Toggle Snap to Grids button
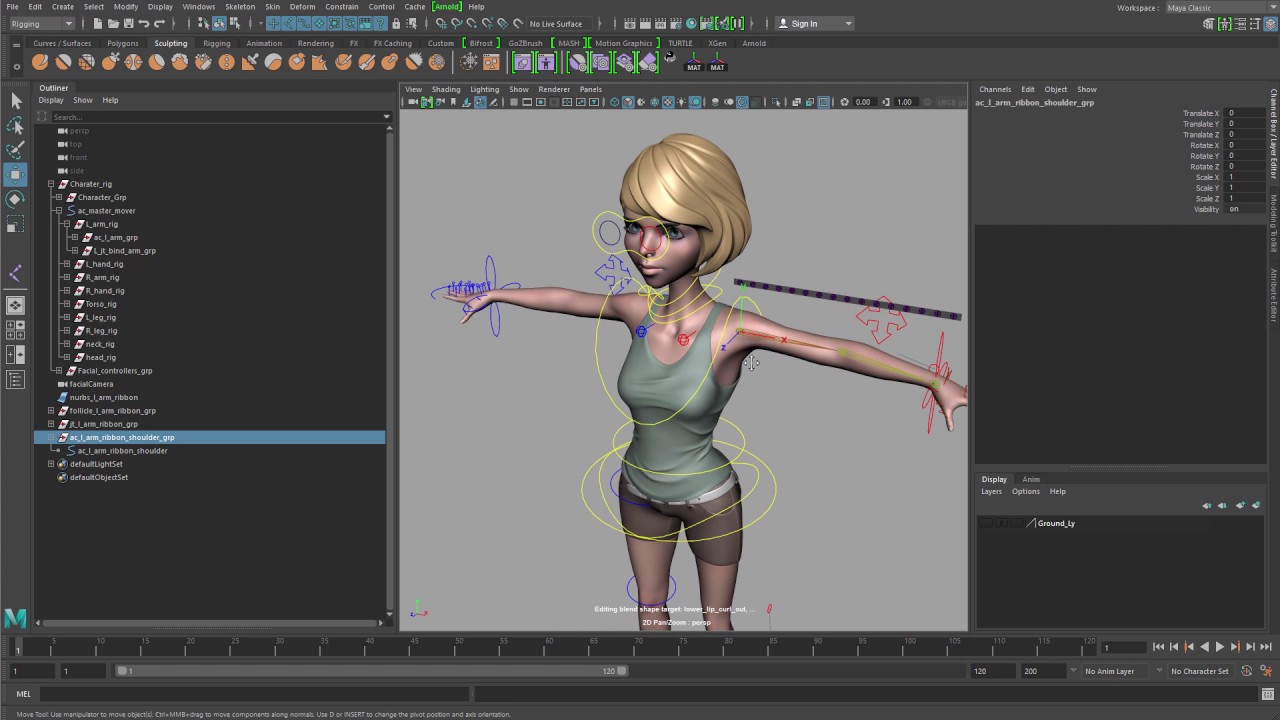1280x720 pixels. click(x=440, y=23)
